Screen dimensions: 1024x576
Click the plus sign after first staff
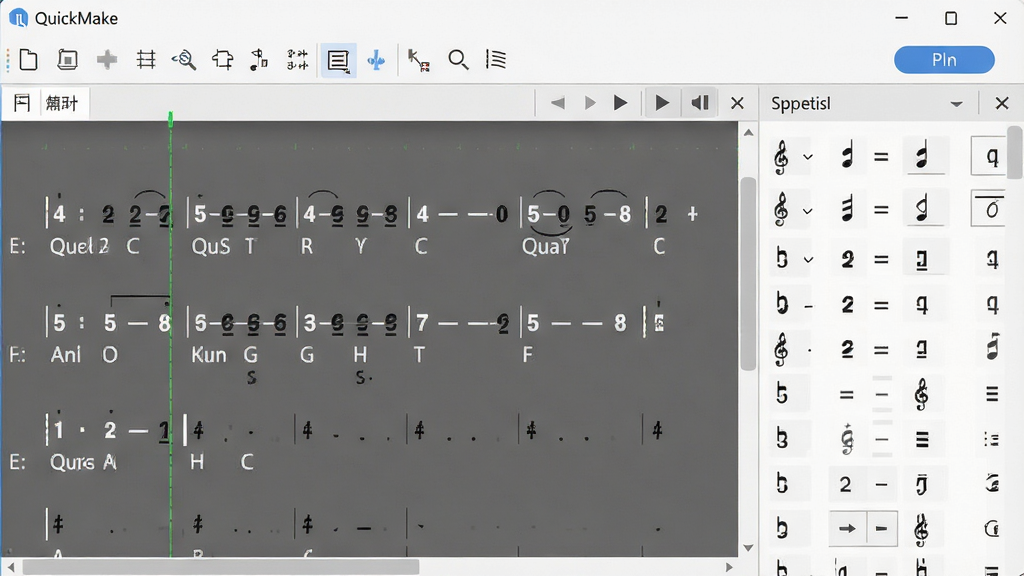tap(692, 214)
